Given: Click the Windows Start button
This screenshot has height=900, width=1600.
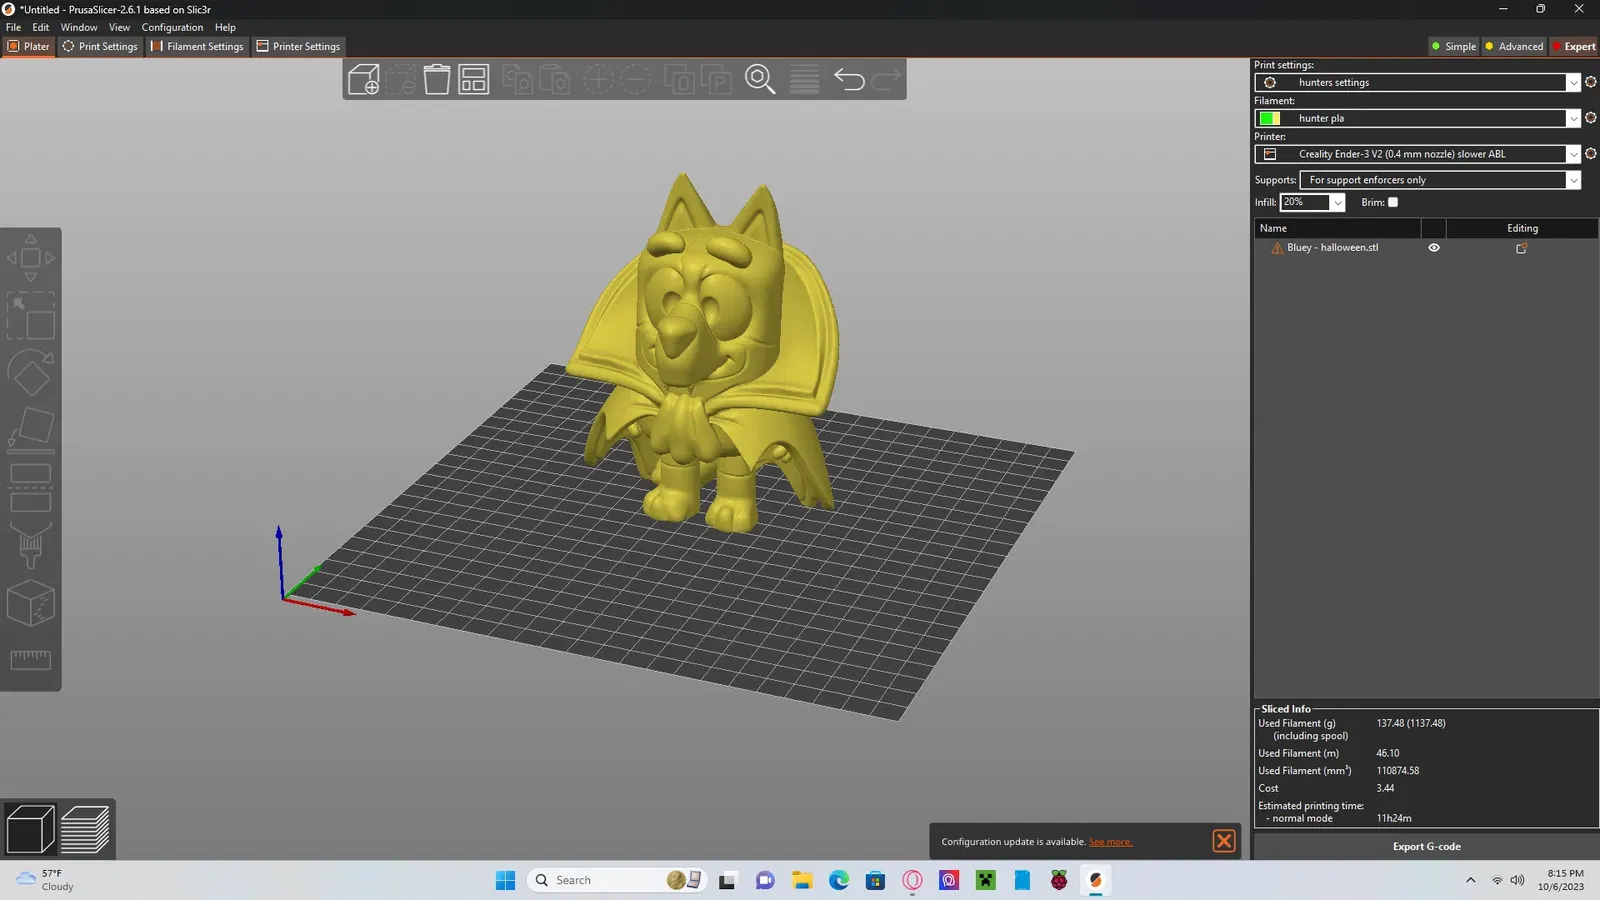Looking at the screenshot, I should coord(505,880).
